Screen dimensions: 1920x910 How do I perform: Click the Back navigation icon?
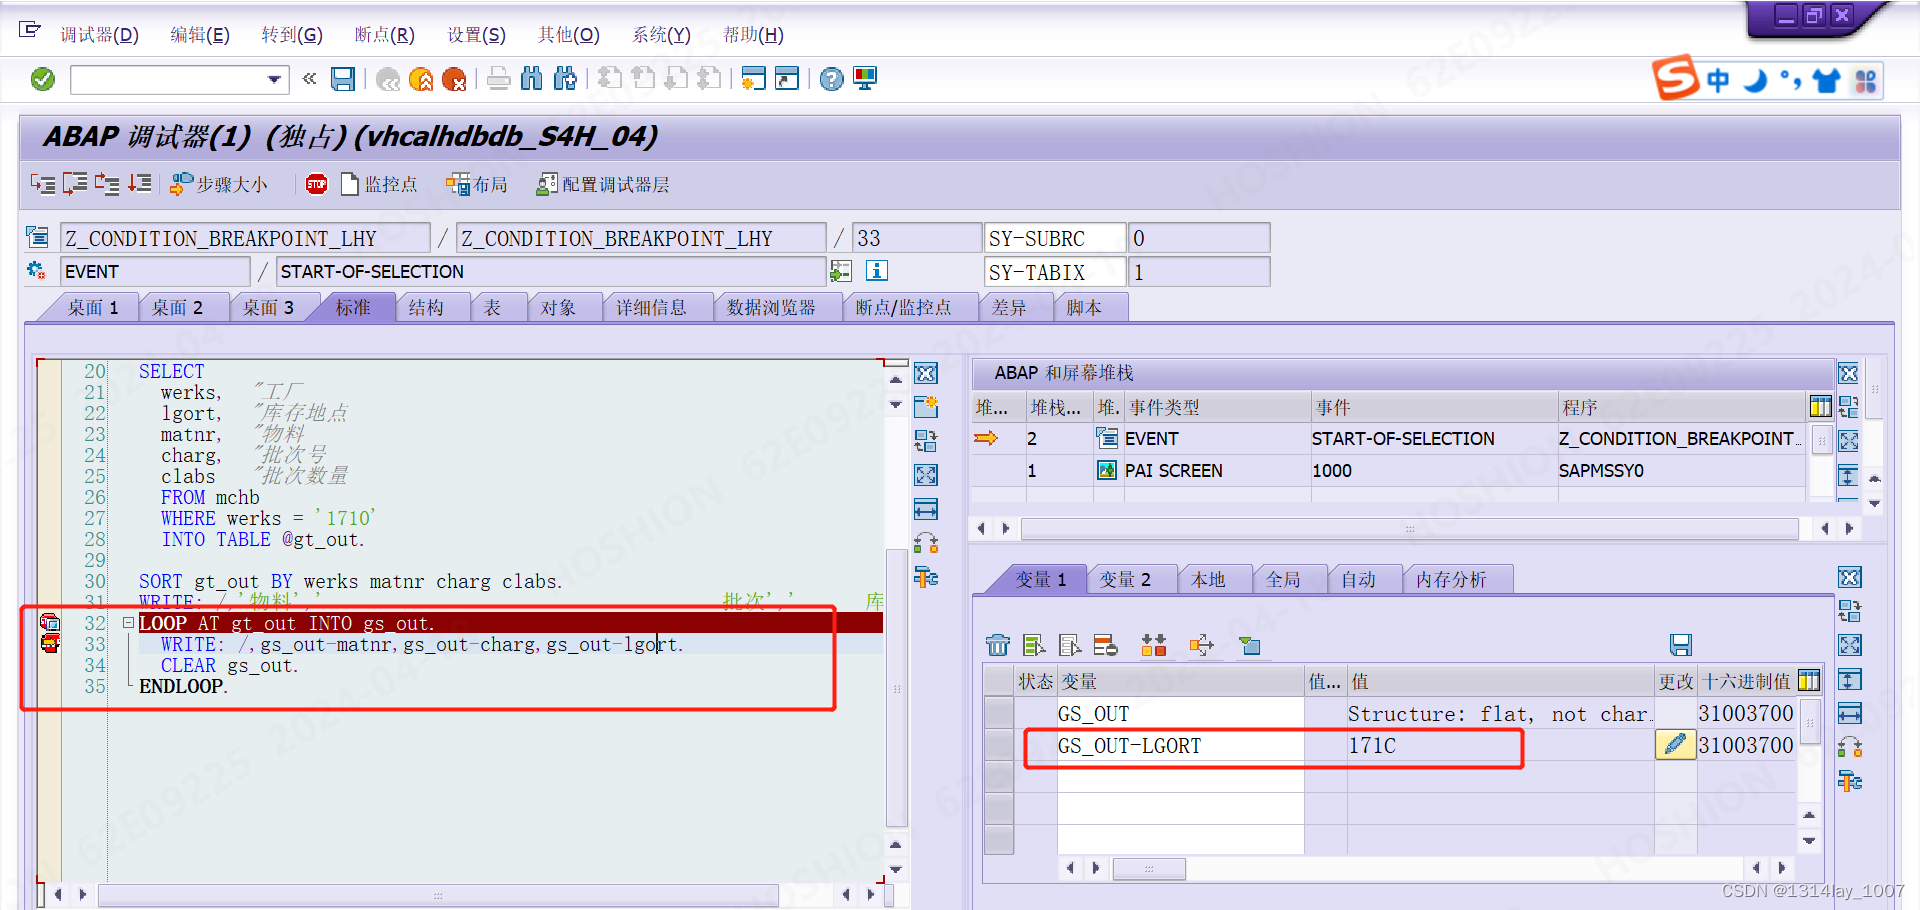tap(388, 79)
